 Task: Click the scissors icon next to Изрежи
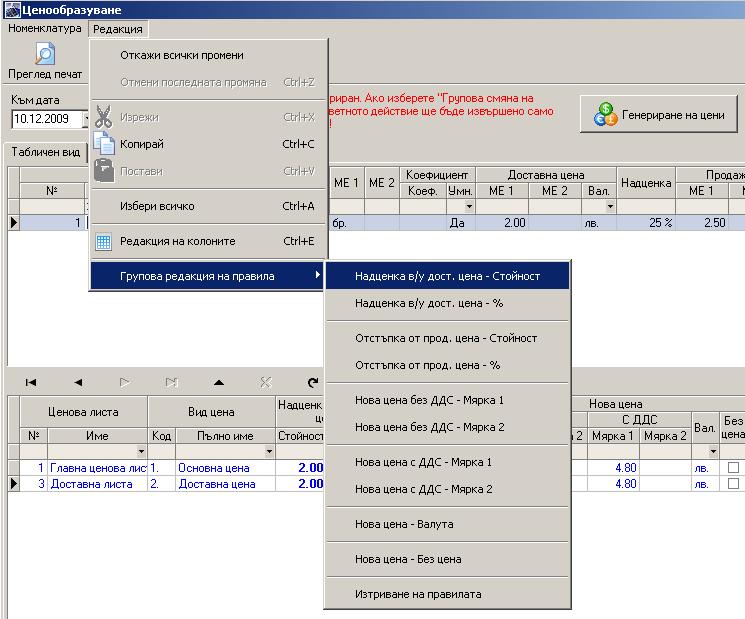(x=103, y=117)
